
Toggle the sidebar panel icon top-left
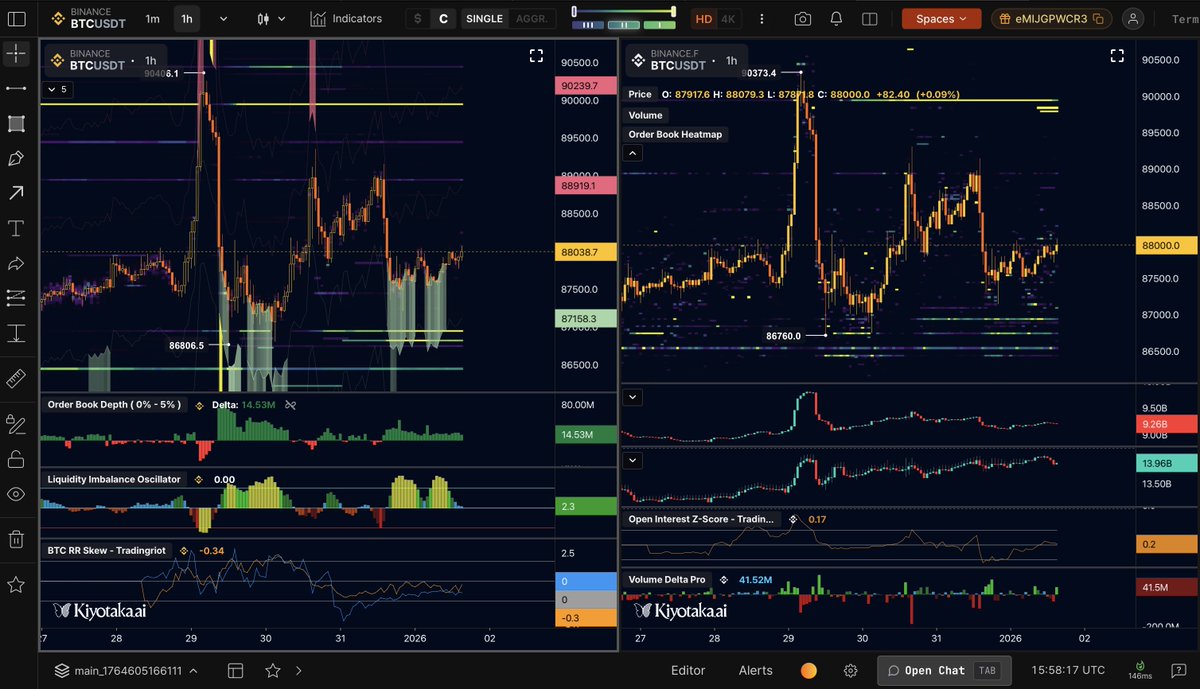click(x=17, y=18)
